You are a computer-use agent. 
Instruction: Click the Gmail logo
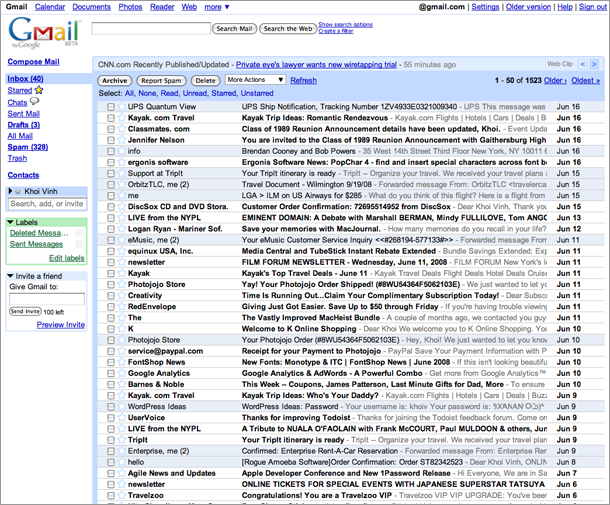pyautogui.click(x=44, y=33)
